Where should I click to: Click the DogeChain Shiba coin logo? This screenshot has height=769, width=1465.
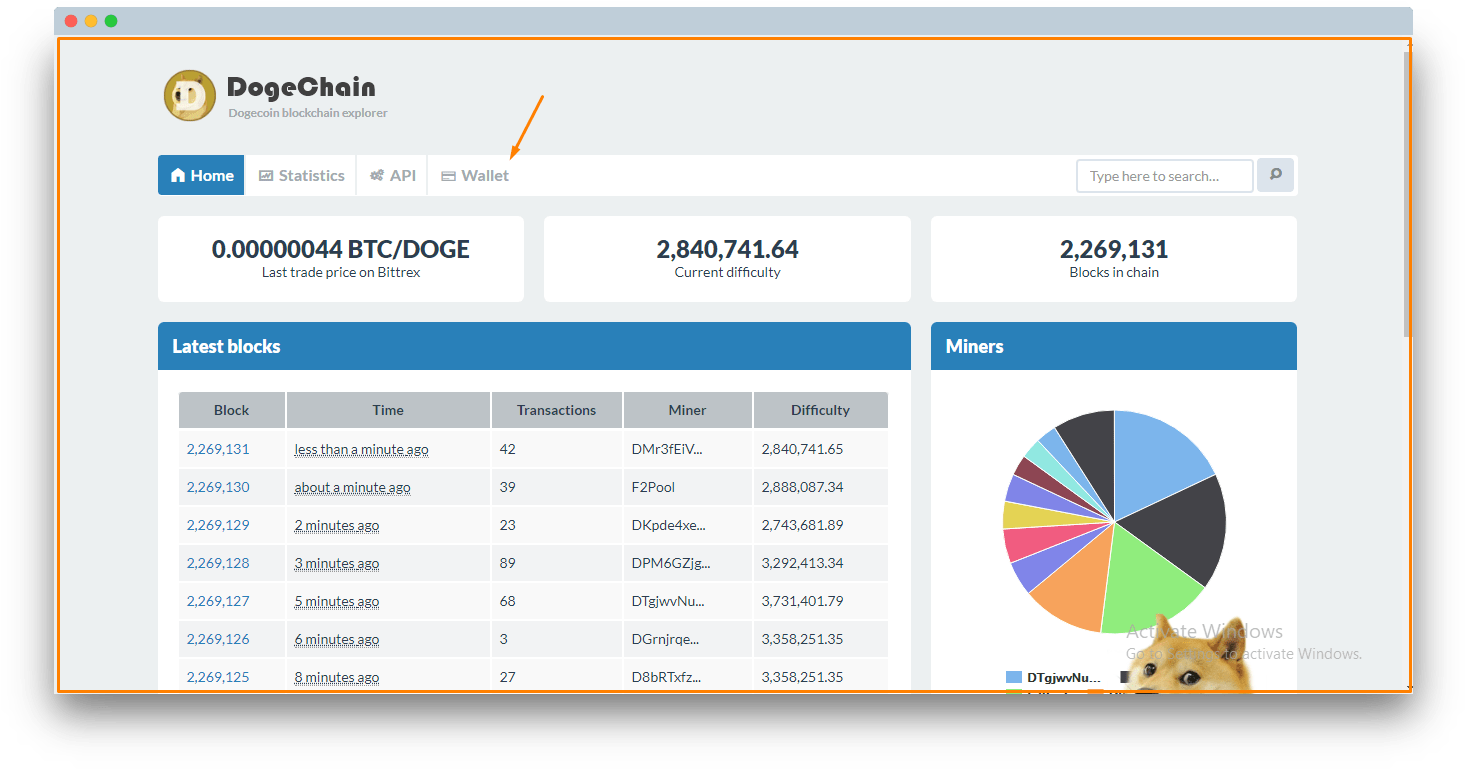189,96
